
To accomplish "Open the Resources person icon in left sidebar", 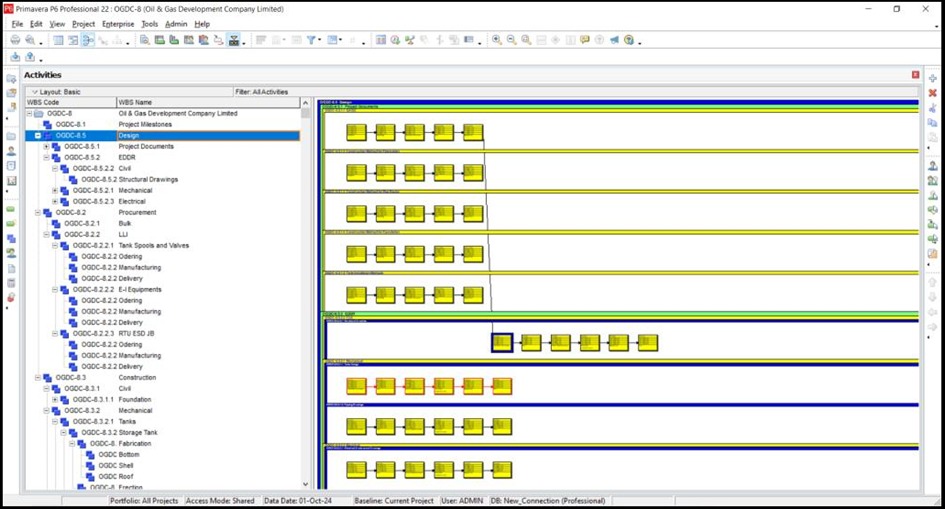I will tap(11, 151).
